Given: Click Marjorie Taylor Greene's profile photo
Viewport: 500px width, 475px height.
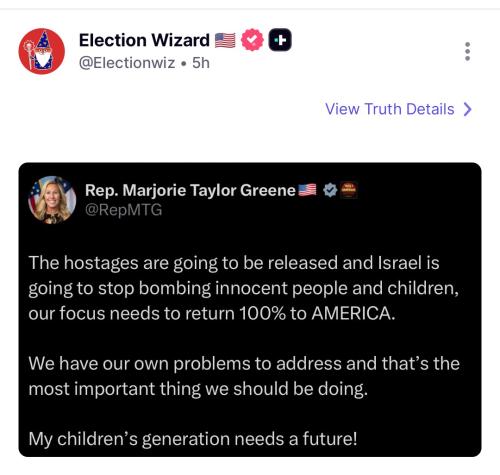Looking at the screenshot, I should [x=52, y=200].
